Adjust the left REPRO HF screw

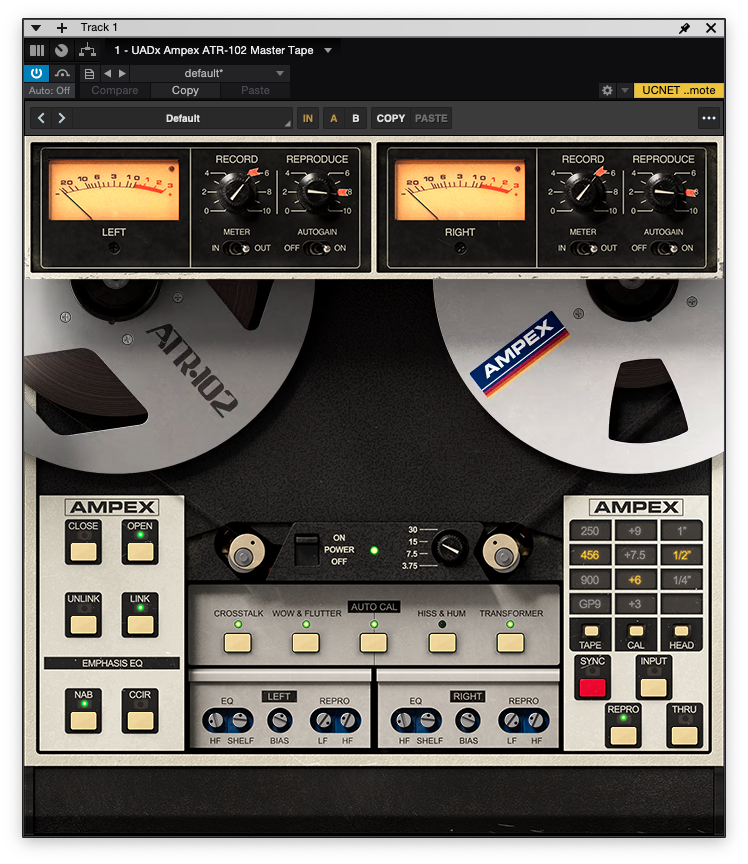pos(347,720)
